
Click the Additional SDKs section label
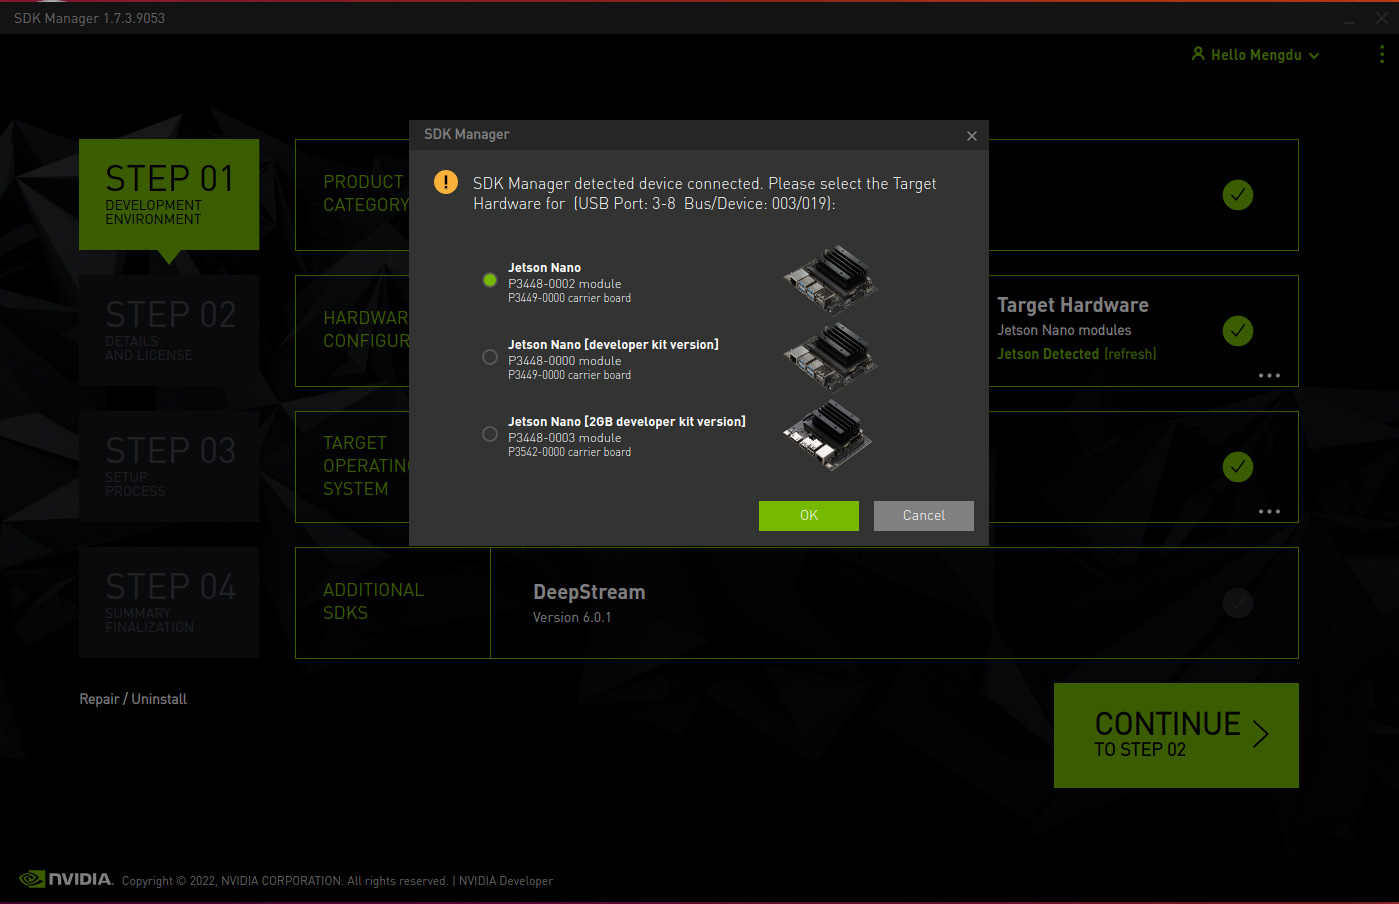pos(373,601)
